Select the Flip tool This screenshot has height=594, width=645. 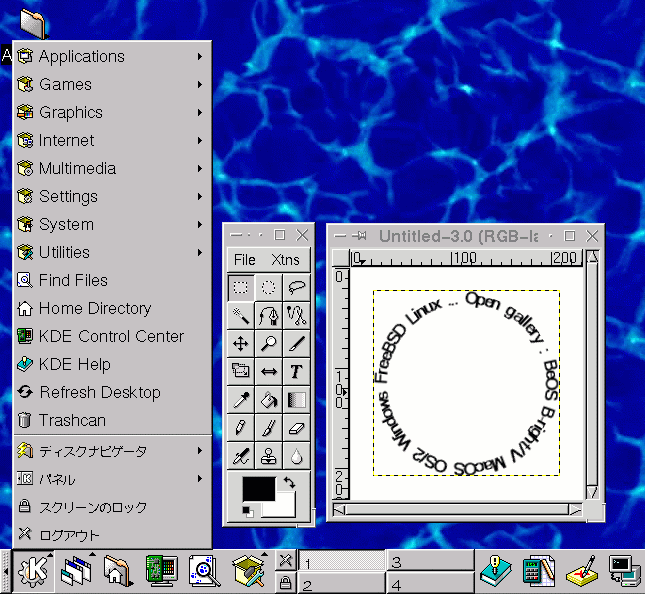tap(269, 371)
